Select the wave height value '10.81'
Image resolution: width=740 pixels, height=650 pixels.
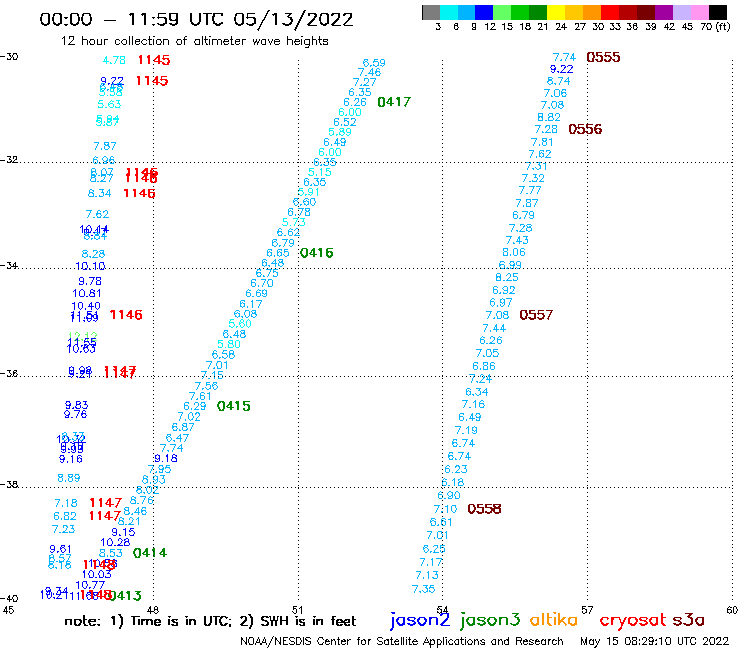87,293
